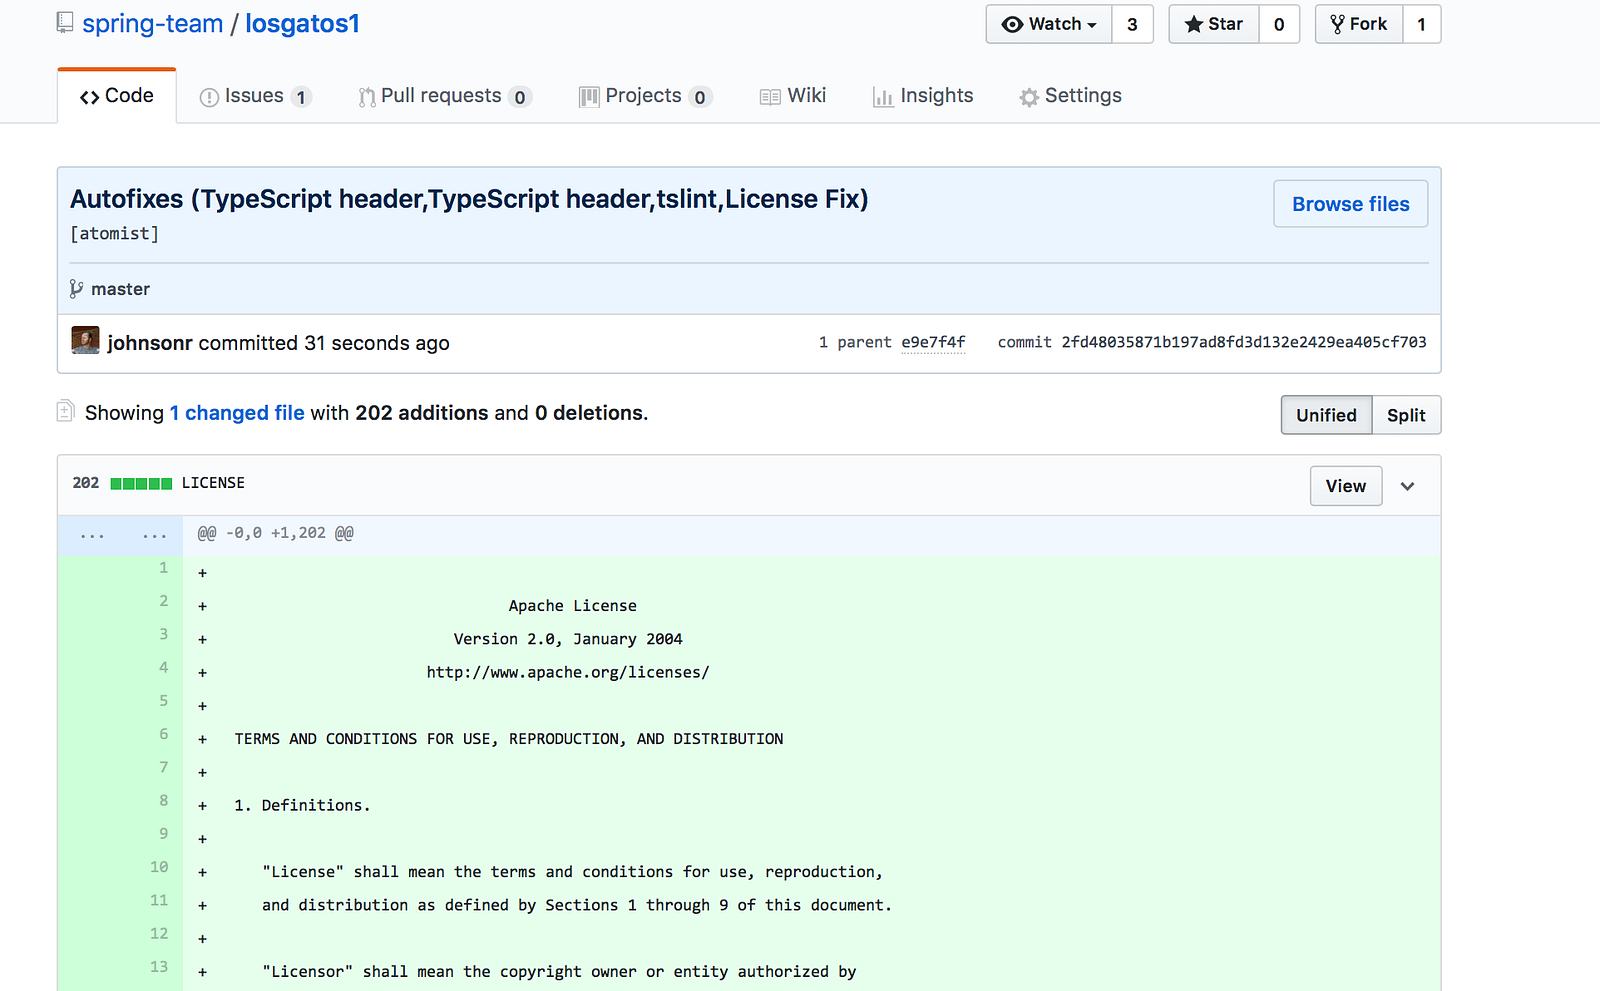1600x991 pixels.
Task: Switch to the Wiki tab
Action: point(793,96)
